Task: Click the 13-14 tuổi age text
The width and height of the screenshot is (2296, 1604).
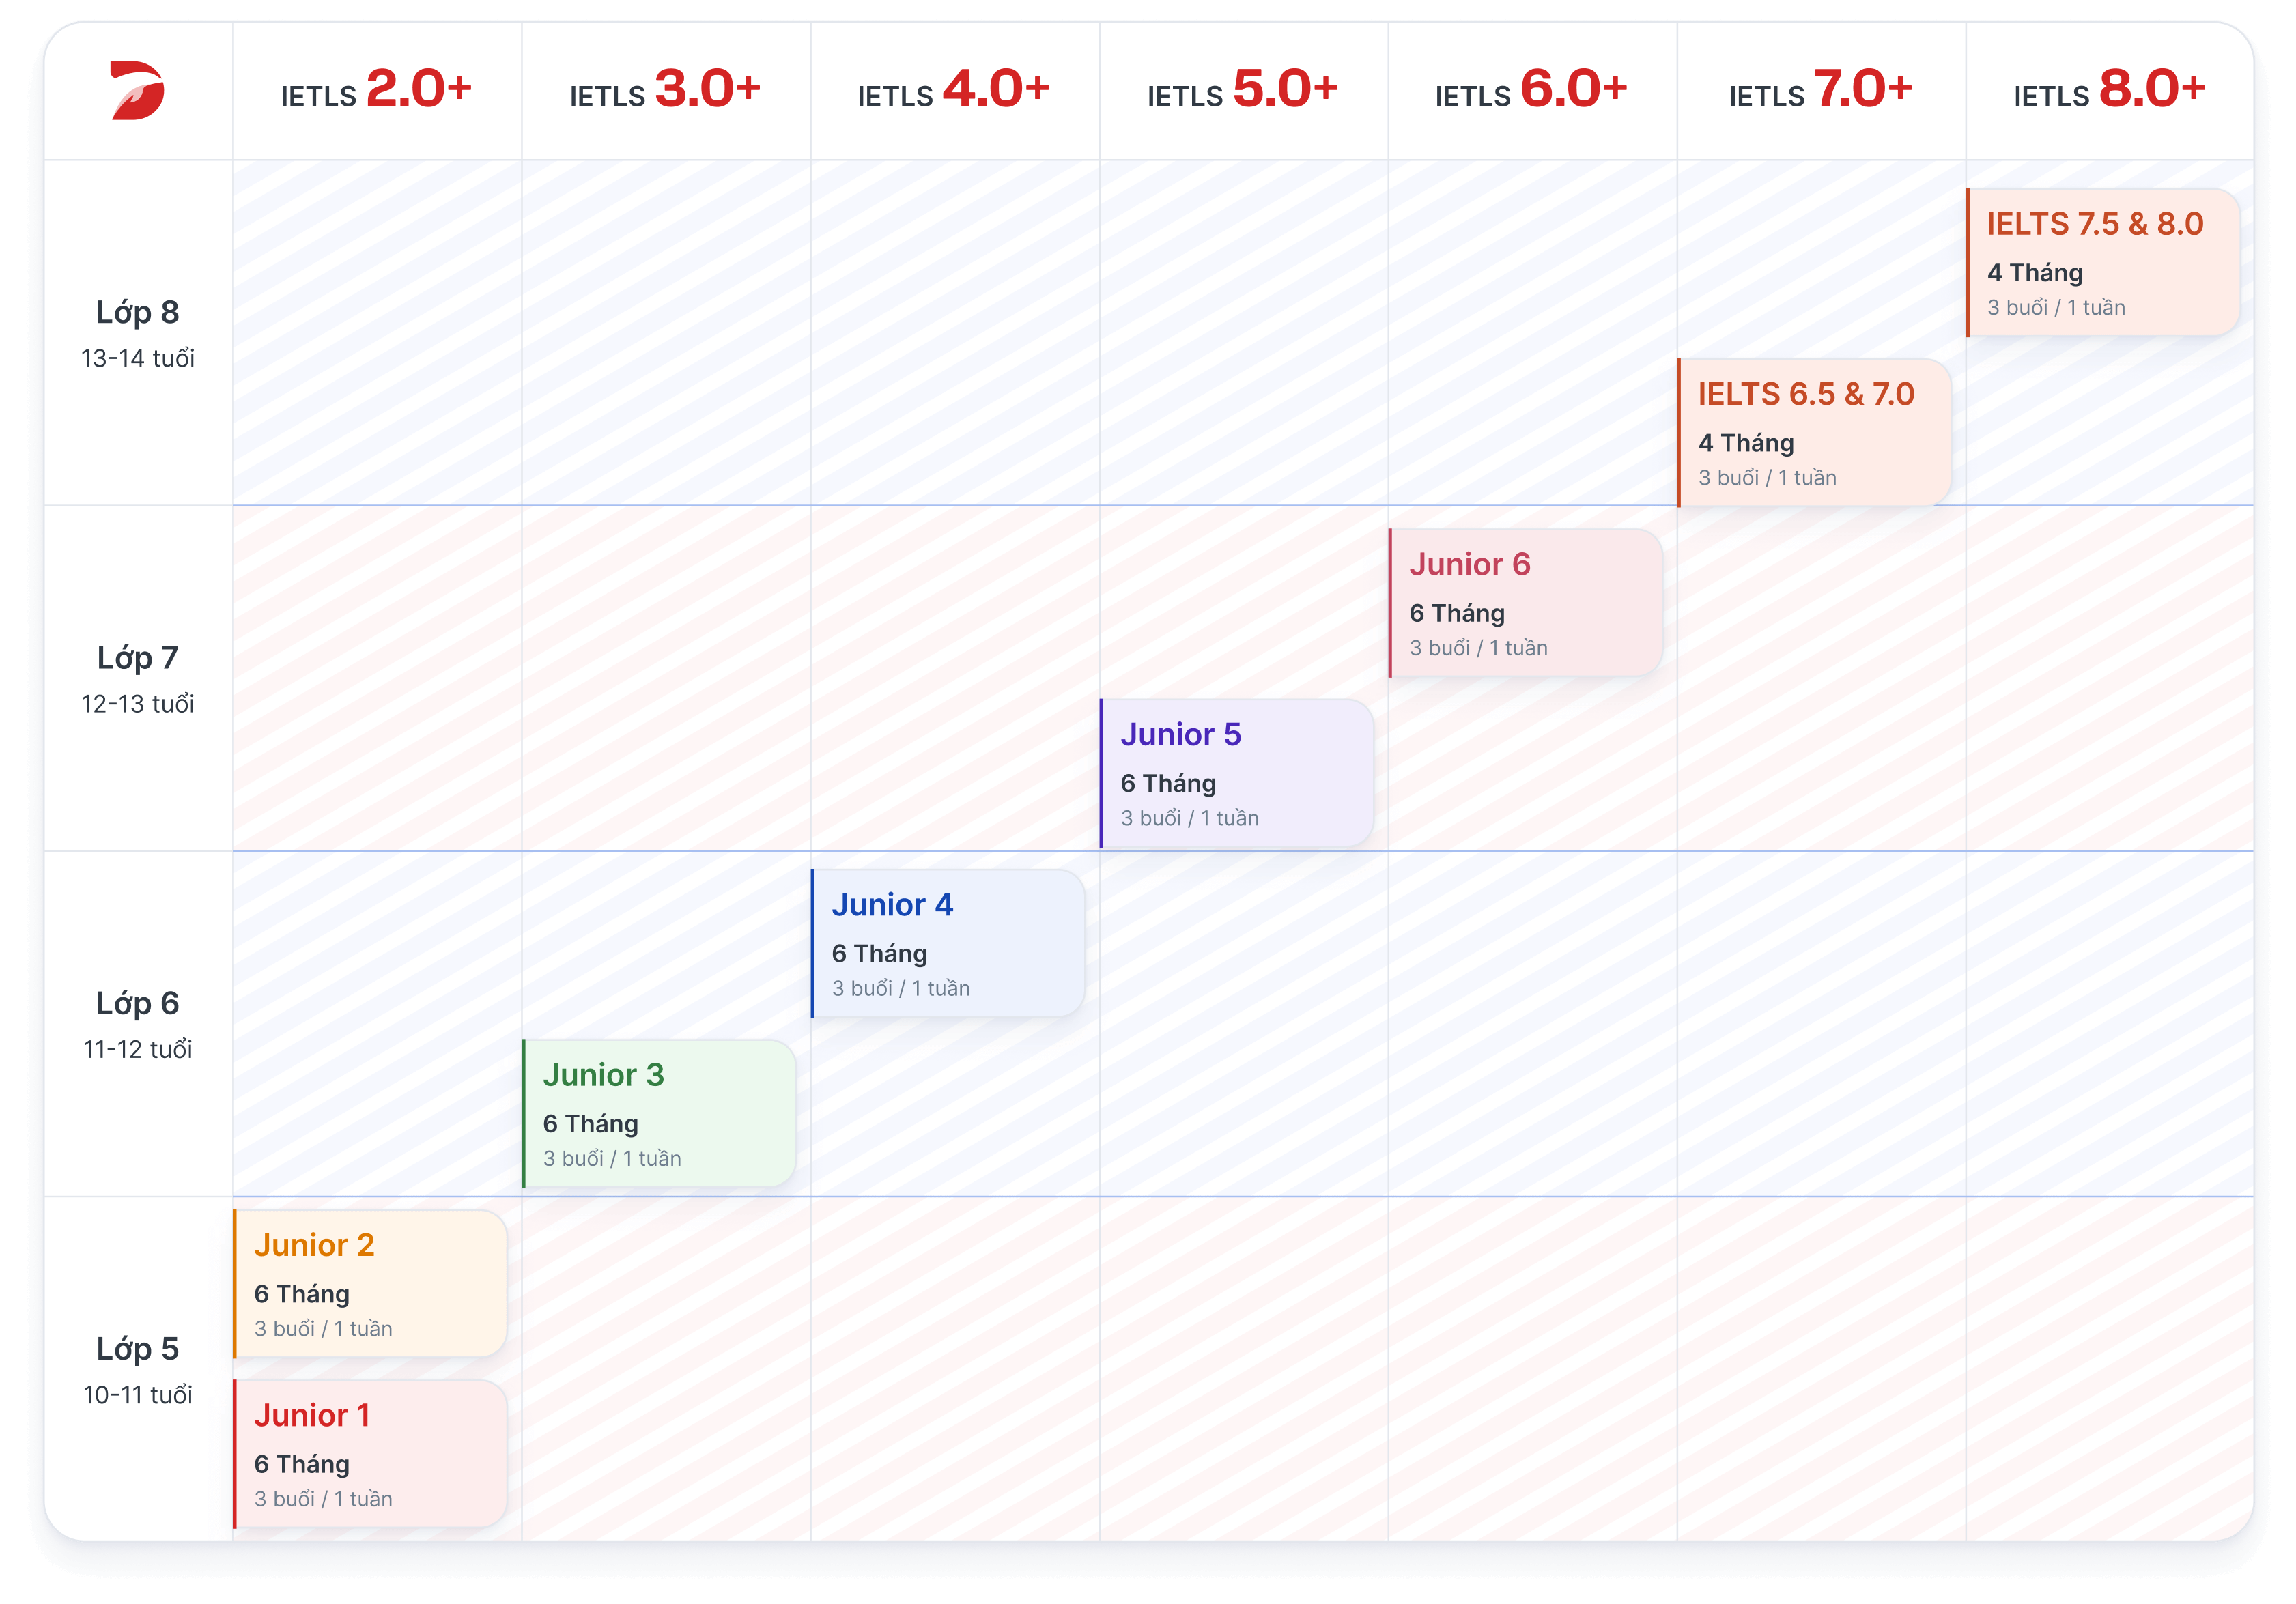Action: [x=138, y=358]
